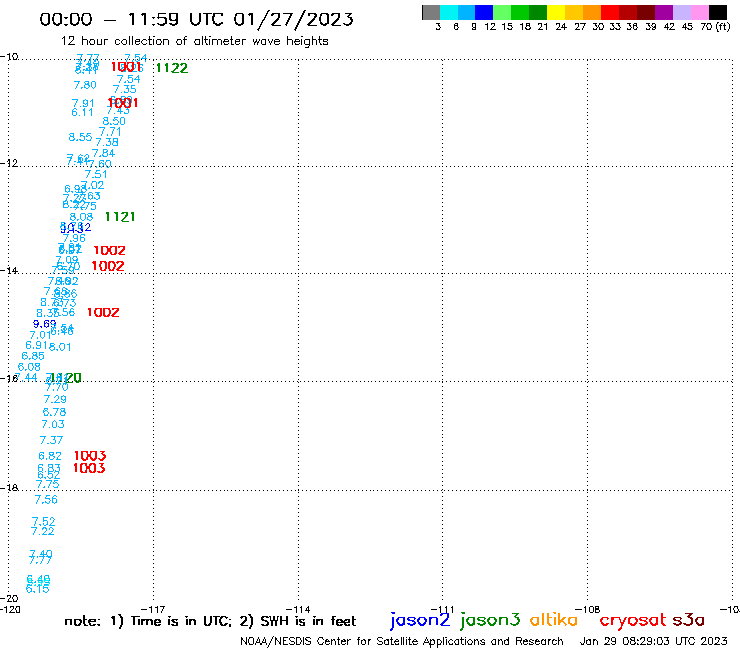Select the pink 70 ft legend swatch
This screenshot has width=740, height=650.
click(x=700, y=12)
